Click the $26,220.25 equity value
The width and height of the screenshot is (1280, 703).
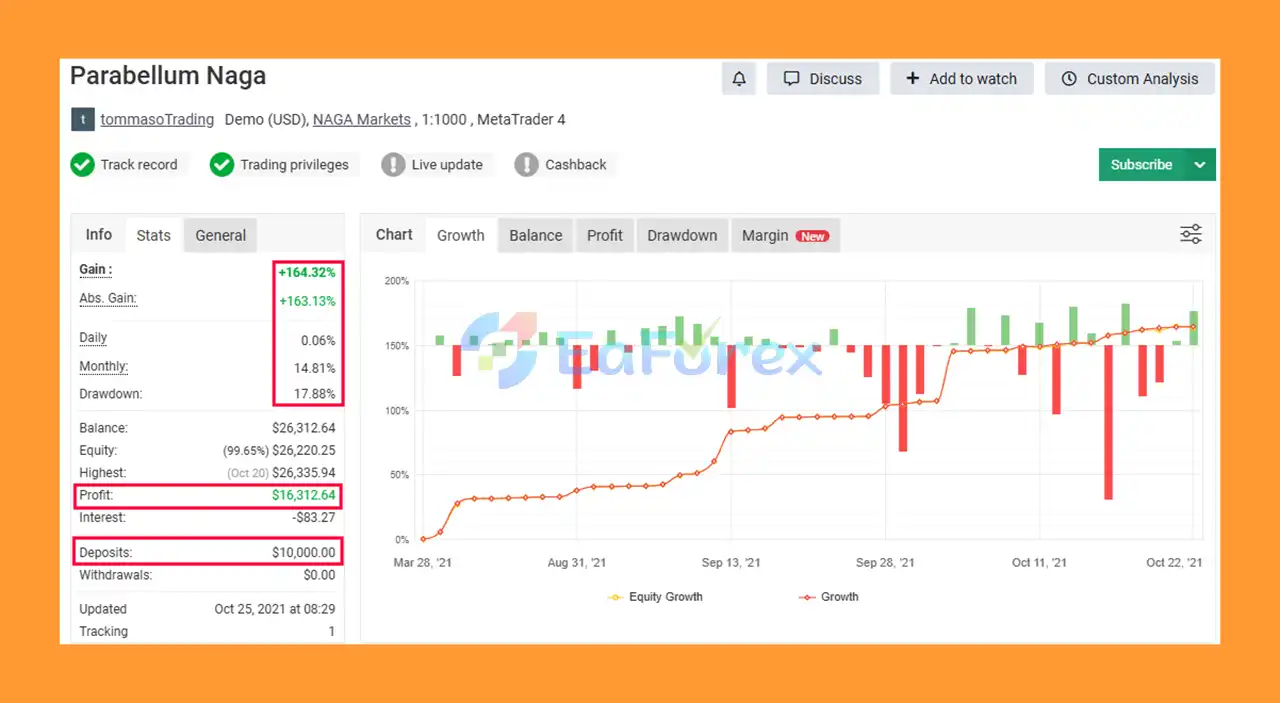(x=304, y=451)
